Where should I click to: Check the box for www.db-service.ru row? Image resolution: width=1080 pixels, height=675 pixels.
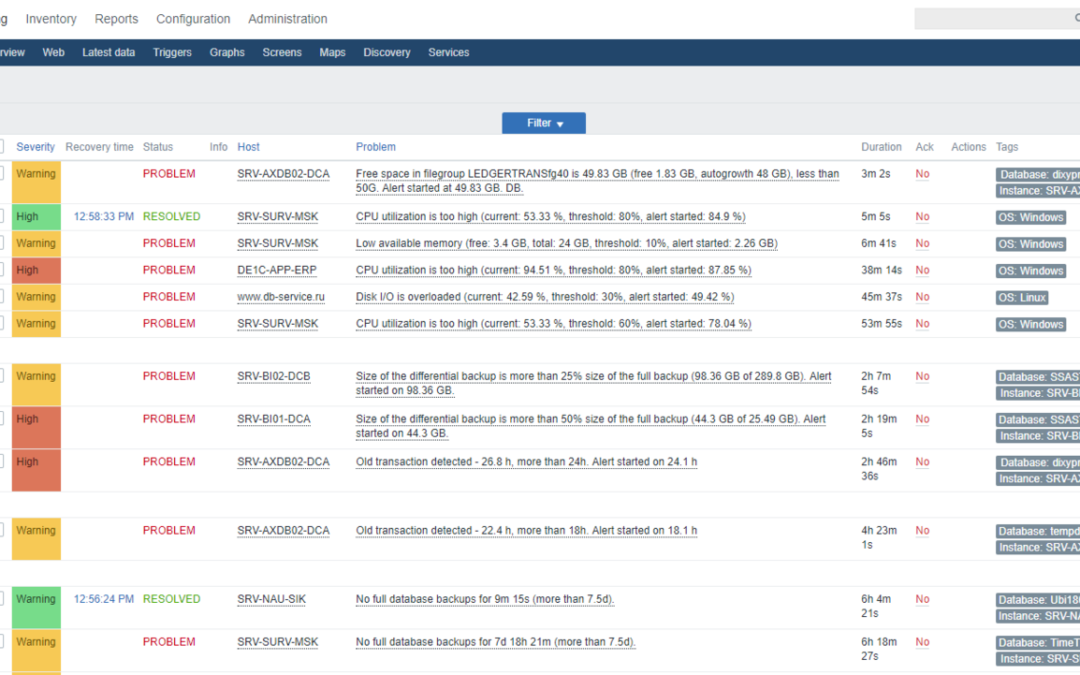(1, 297)
